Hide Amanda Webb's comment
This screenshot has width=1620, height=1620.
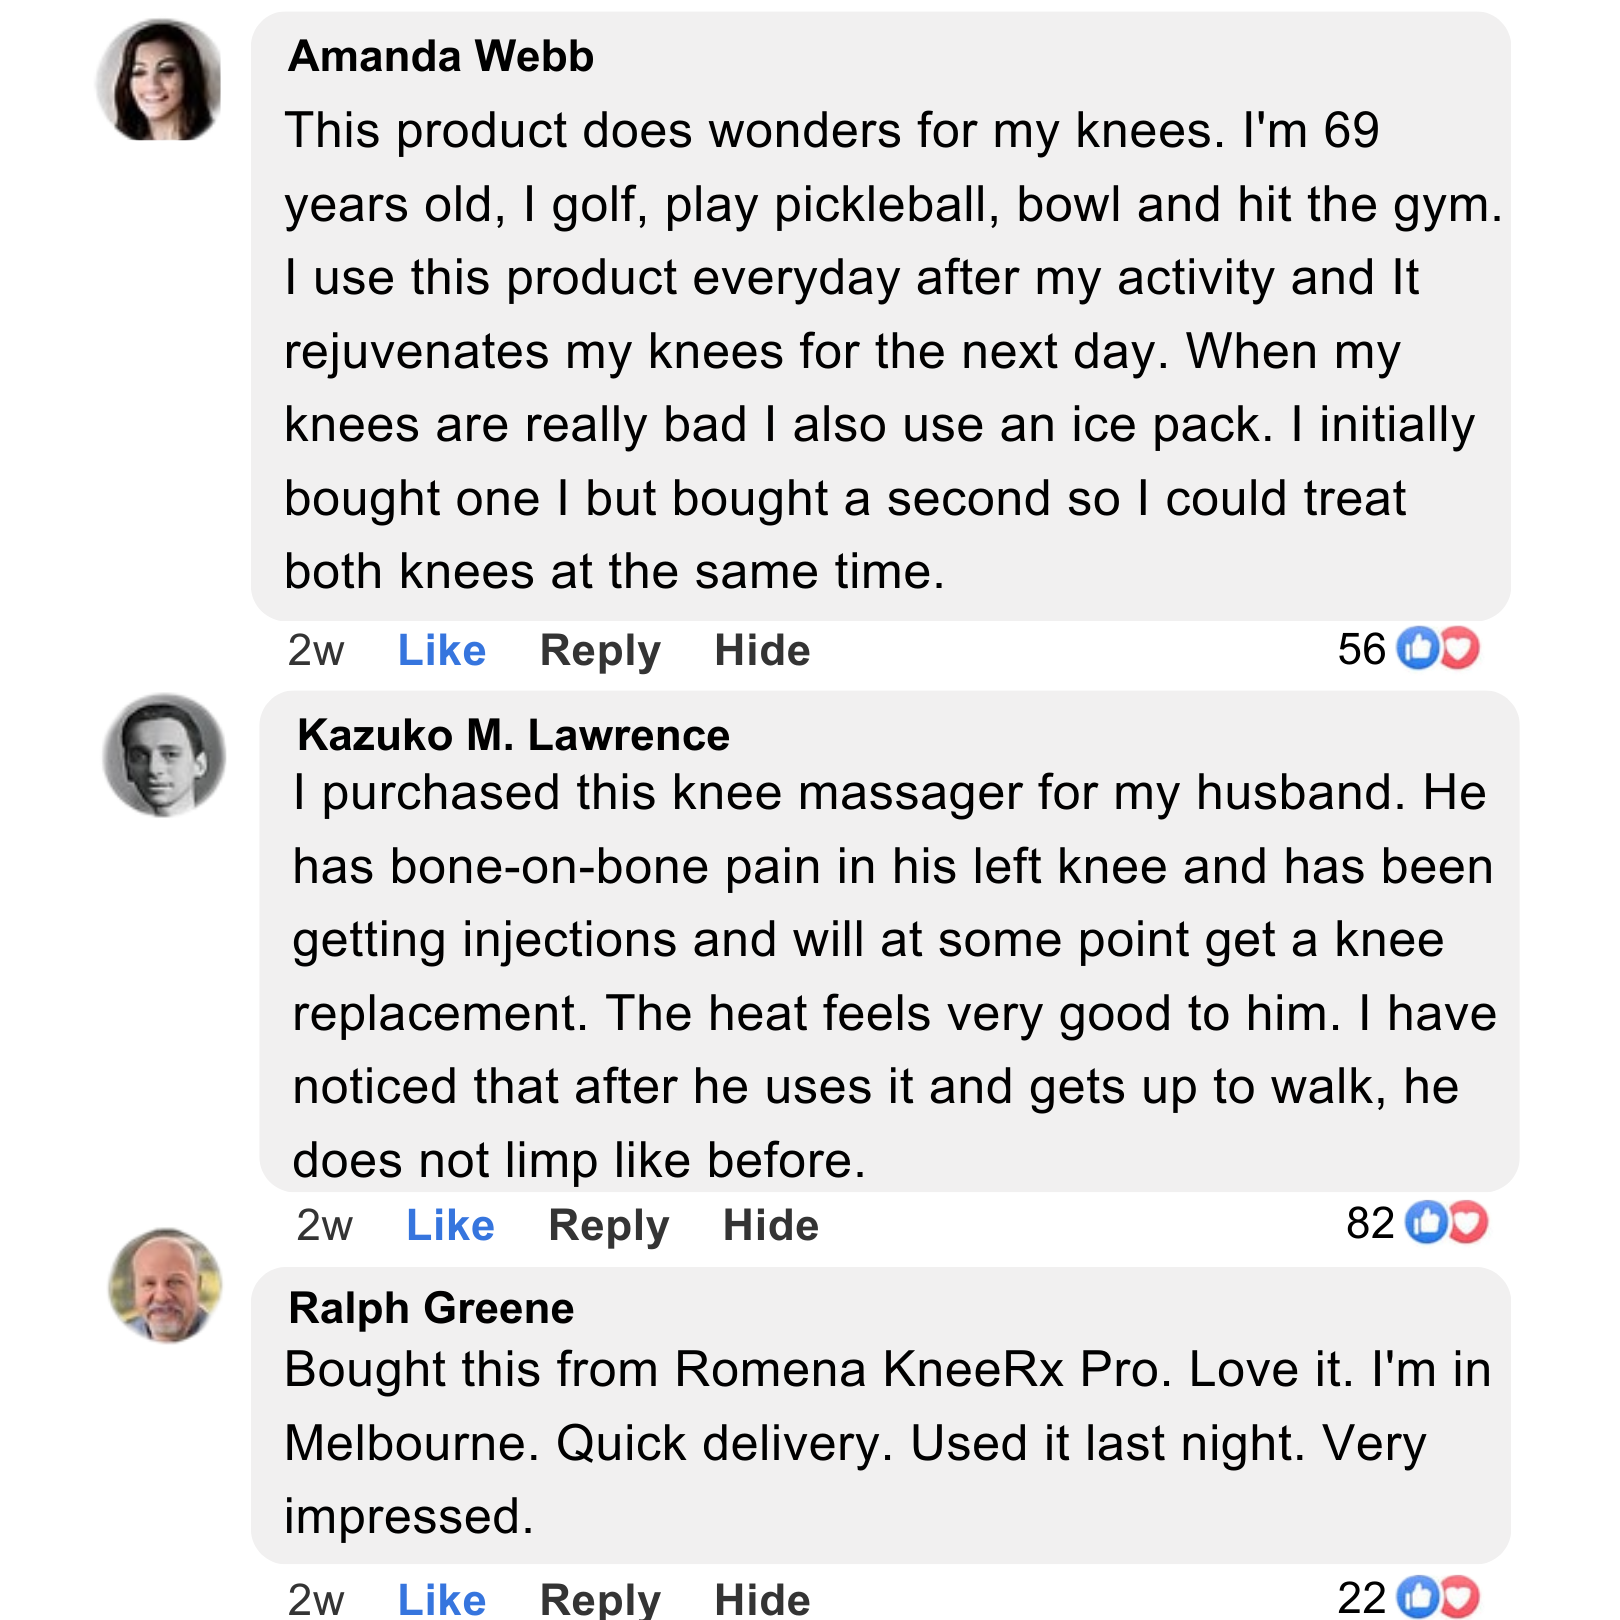(x=762, y=651)
